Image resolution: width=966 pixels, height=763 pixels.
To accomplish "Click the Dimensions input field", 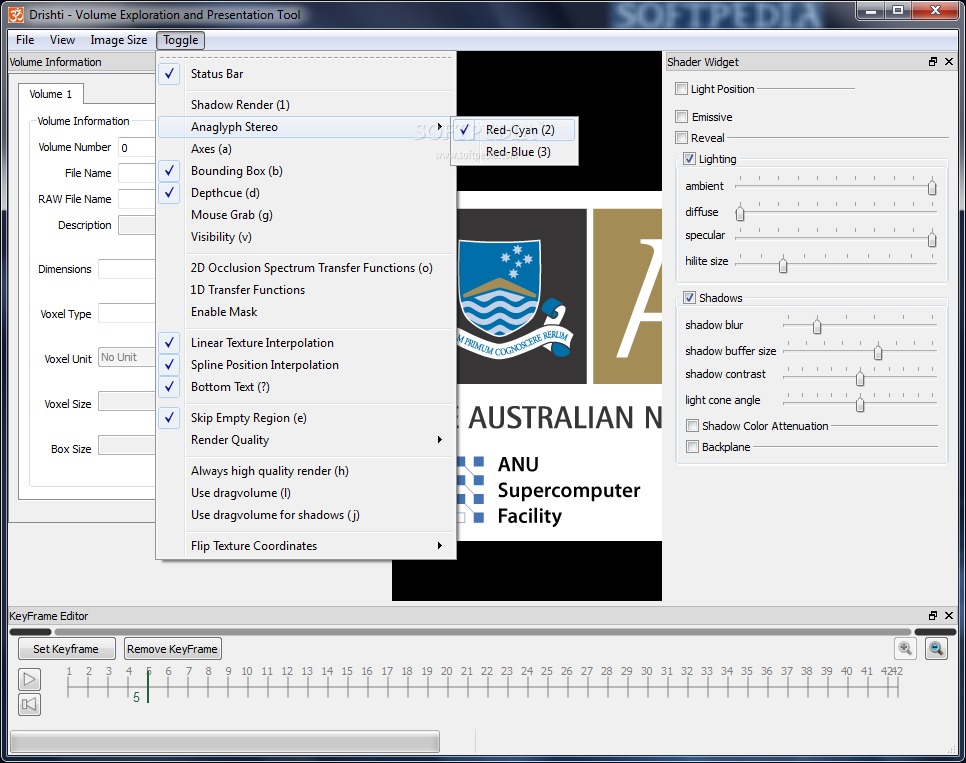I will 127,269.
